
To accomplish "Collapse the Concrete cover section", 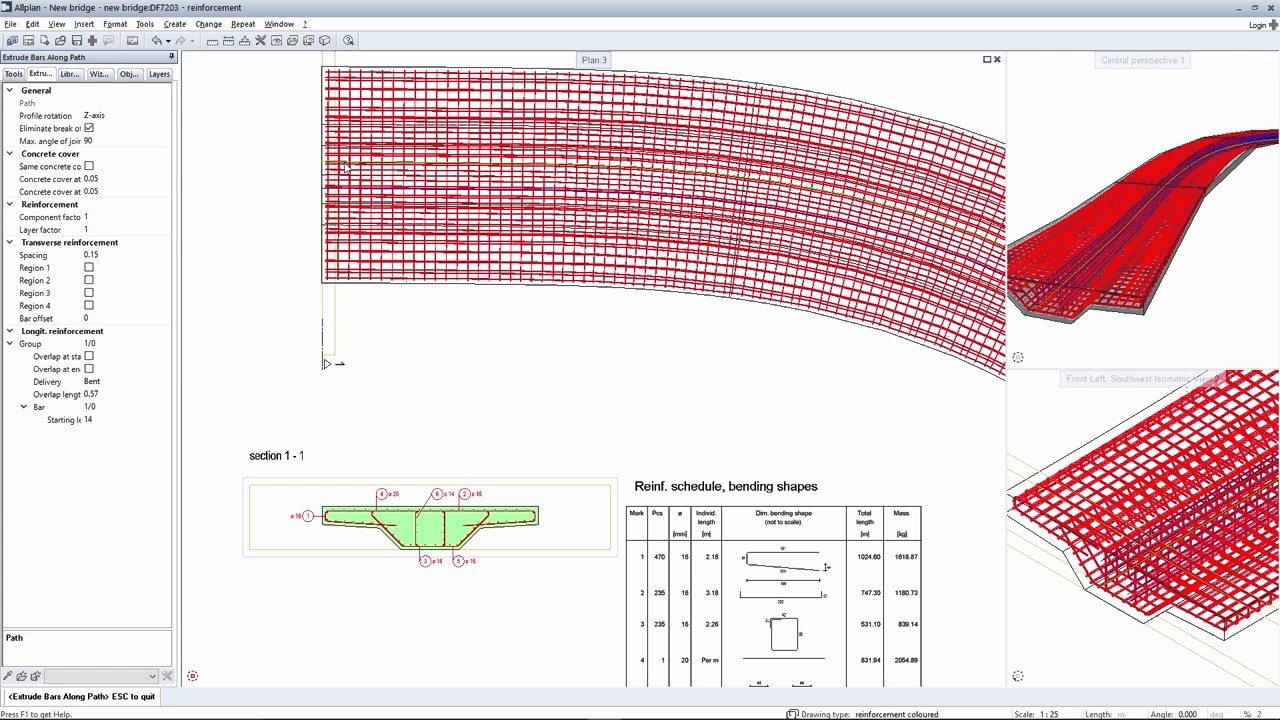I will tap(10, 154).
